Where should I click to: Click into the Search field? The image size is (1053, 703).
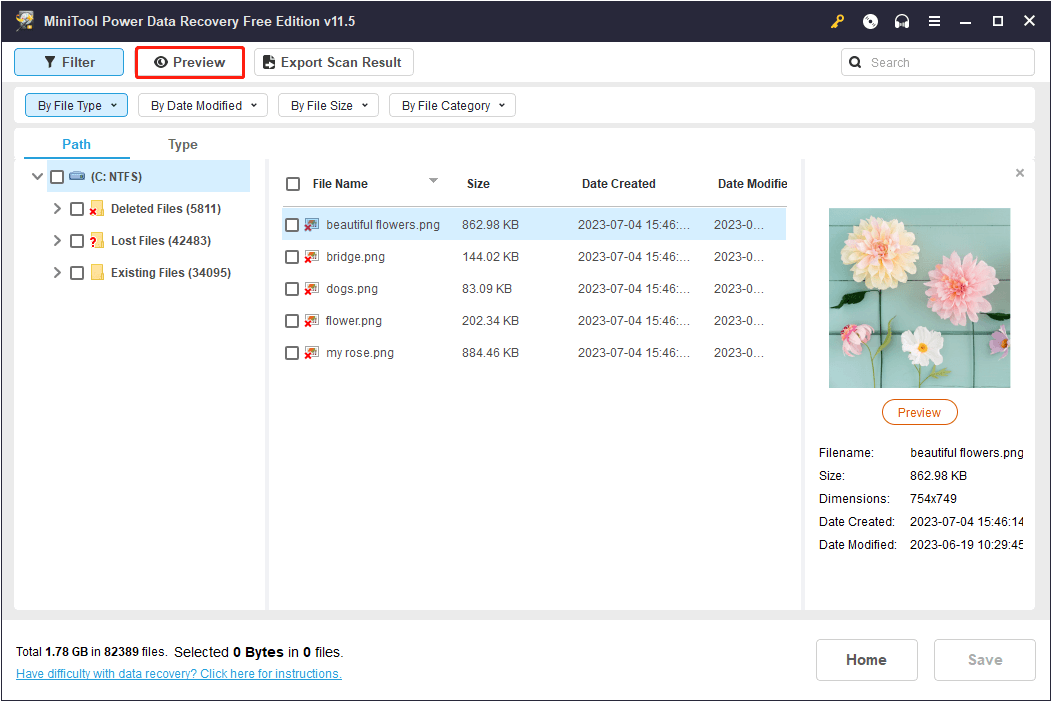tap(937, 62)
